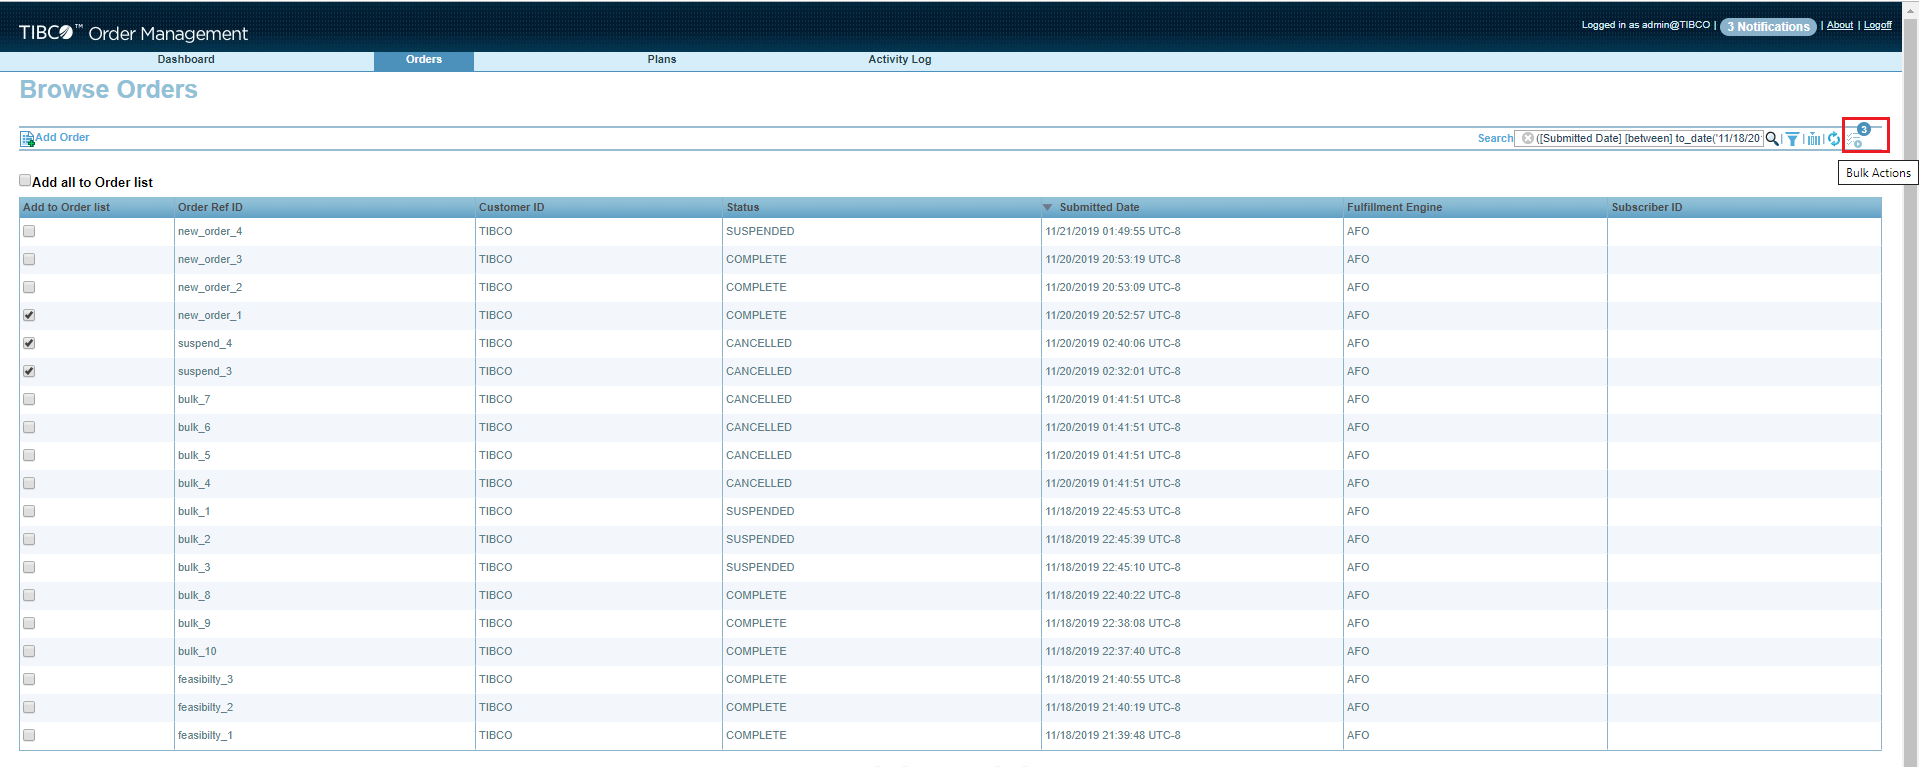Toggle the Submitted Date sort arrow

pyautogui.click(x=1048, y=208)
